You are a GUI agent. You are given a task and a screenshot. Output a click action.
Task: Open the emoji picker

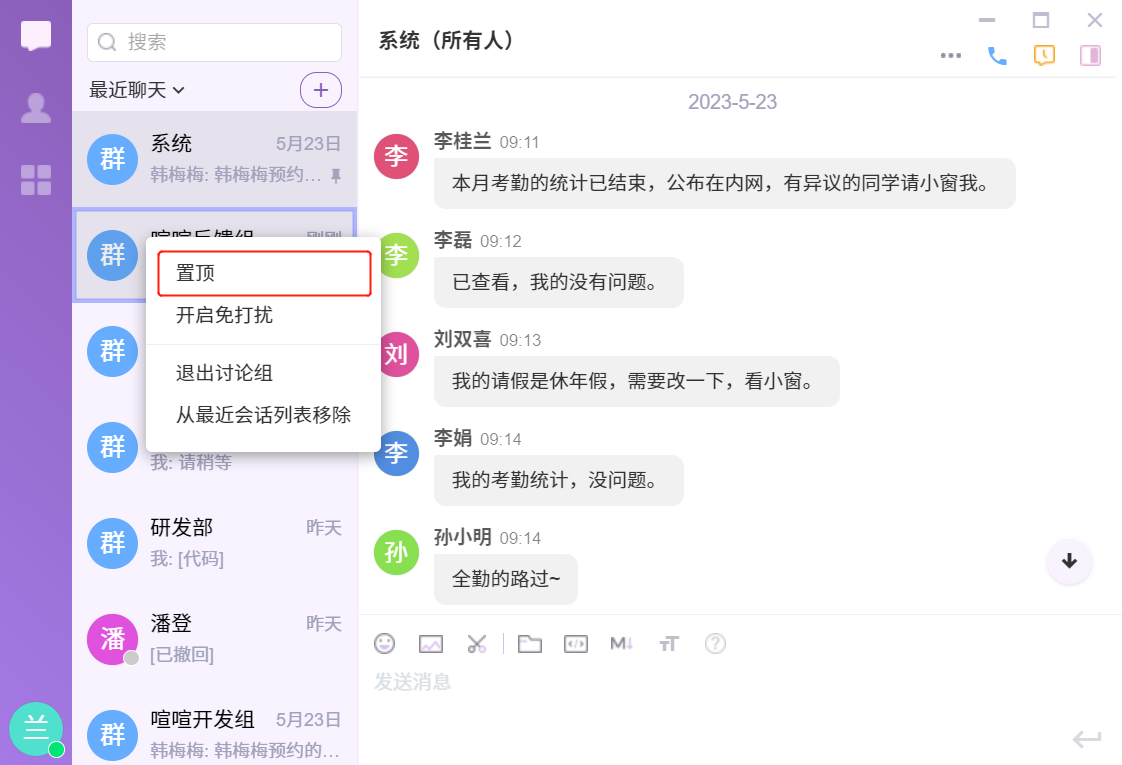click(x=384, y=644)
